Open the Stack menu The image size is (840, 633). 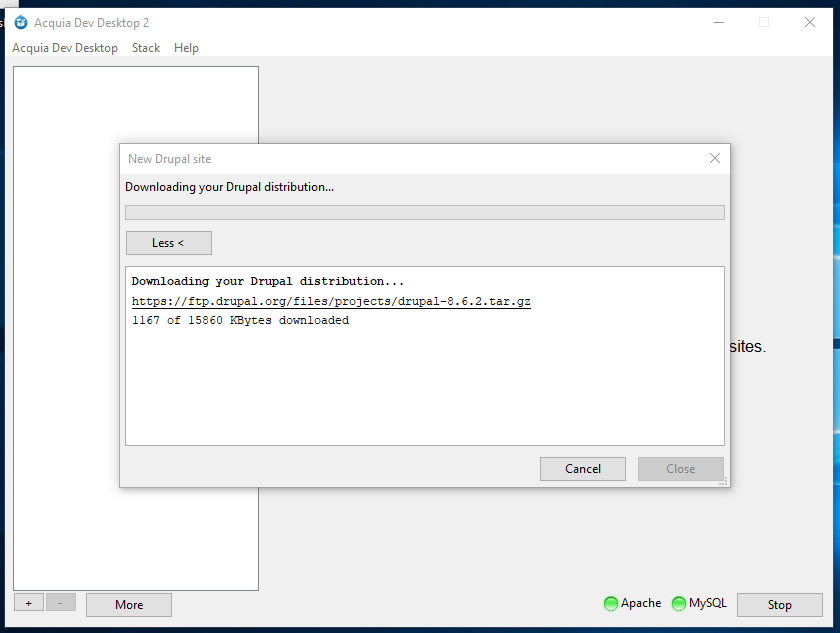click(146, 48)
